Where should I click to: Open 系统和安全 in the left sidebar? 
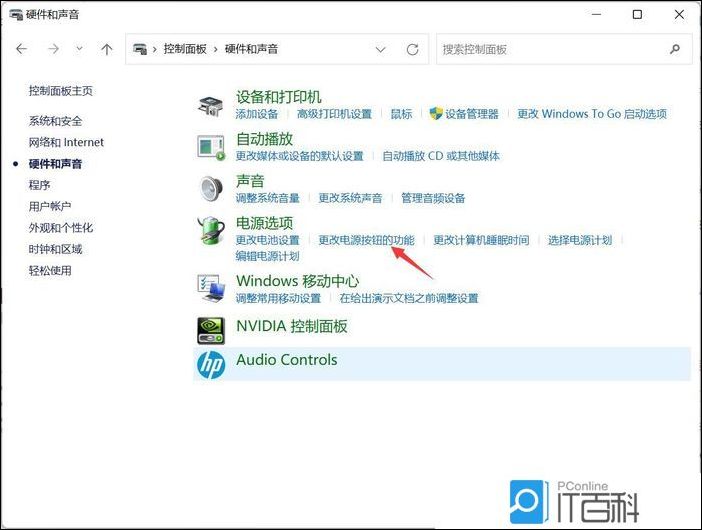[x=56, y=121]
